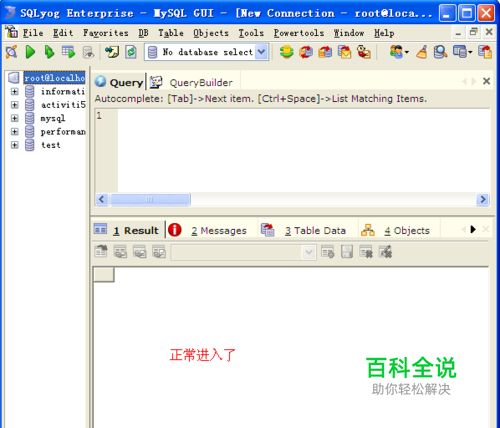
Task: Select the mysql database in tree
Action: click(53, 118)
